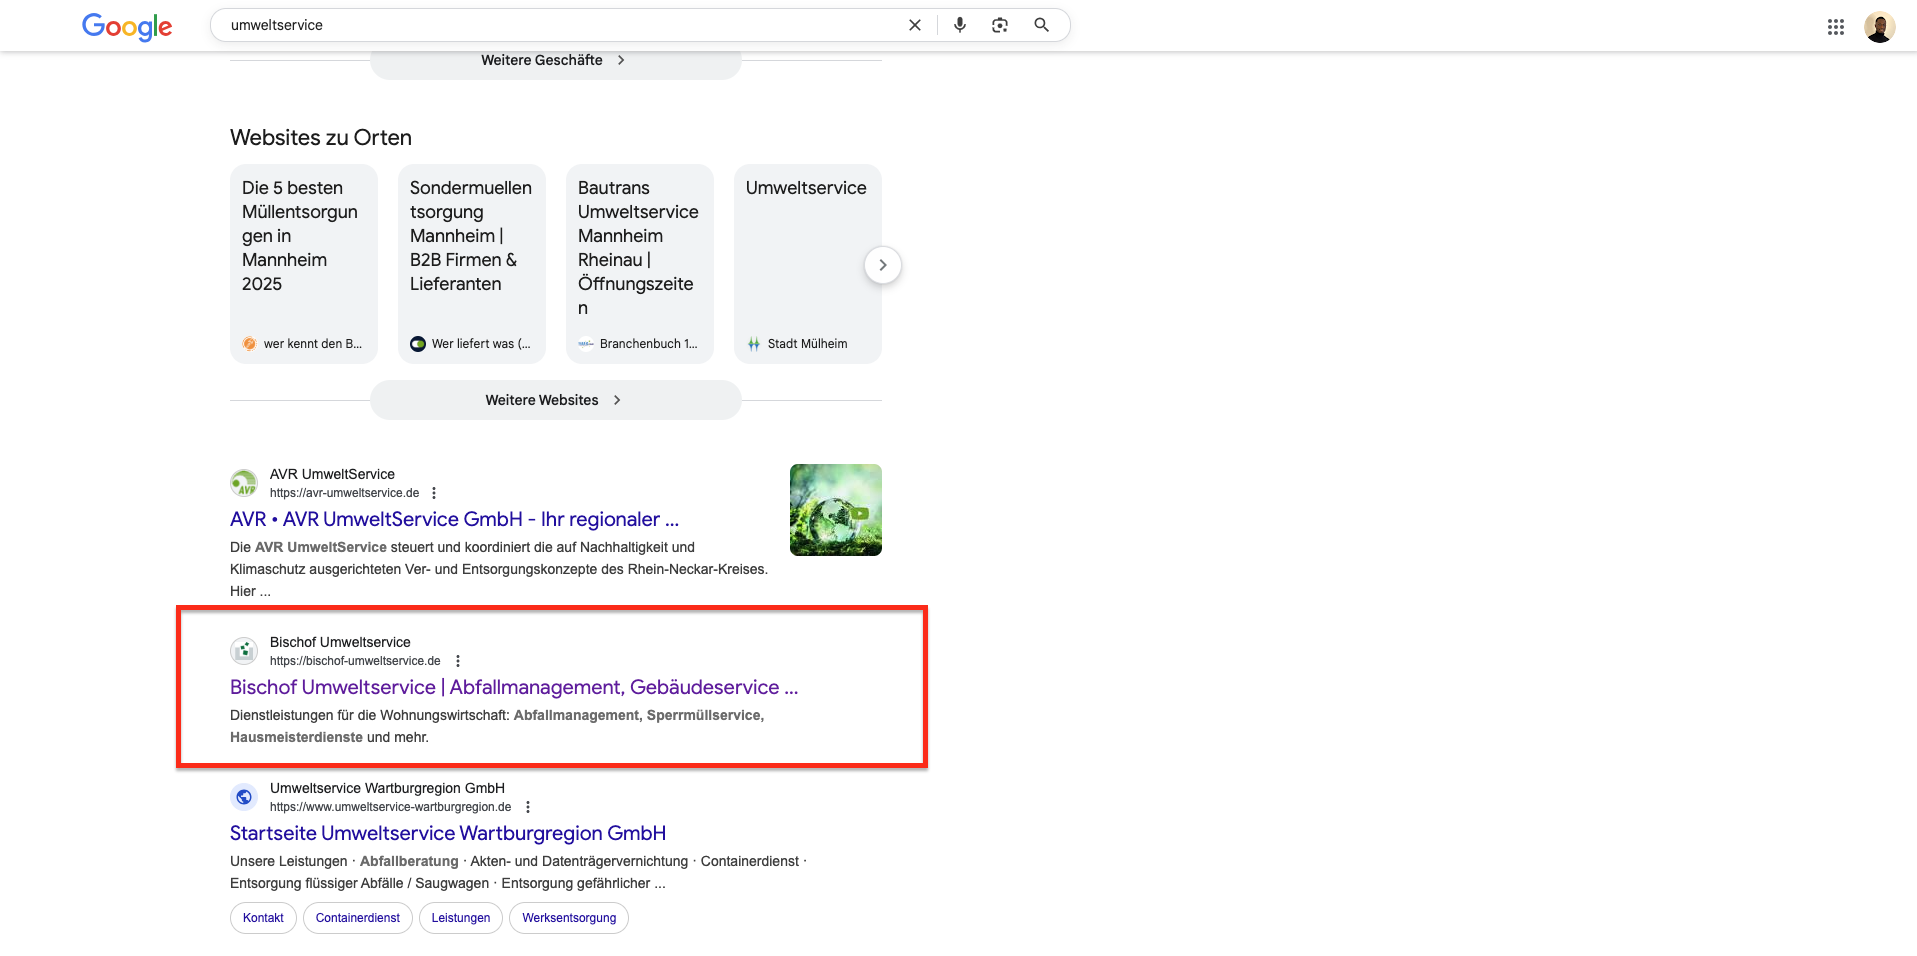
Task: Click the https://www.umweltservice-wartburgregion.de URL text
Action: pyautogui.click(x=390, y=807)
